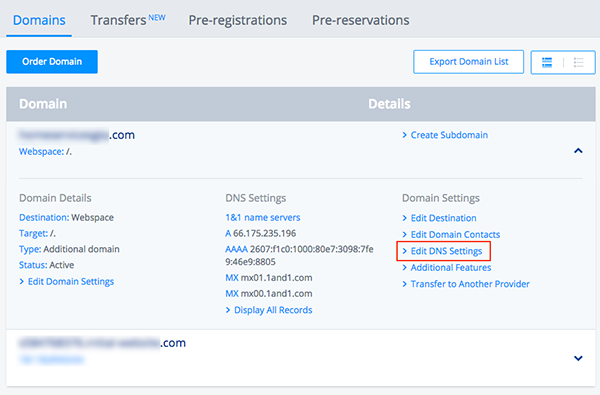Screen dimensions: 600x395
Task: Click the Status label link
Action: 33,265
